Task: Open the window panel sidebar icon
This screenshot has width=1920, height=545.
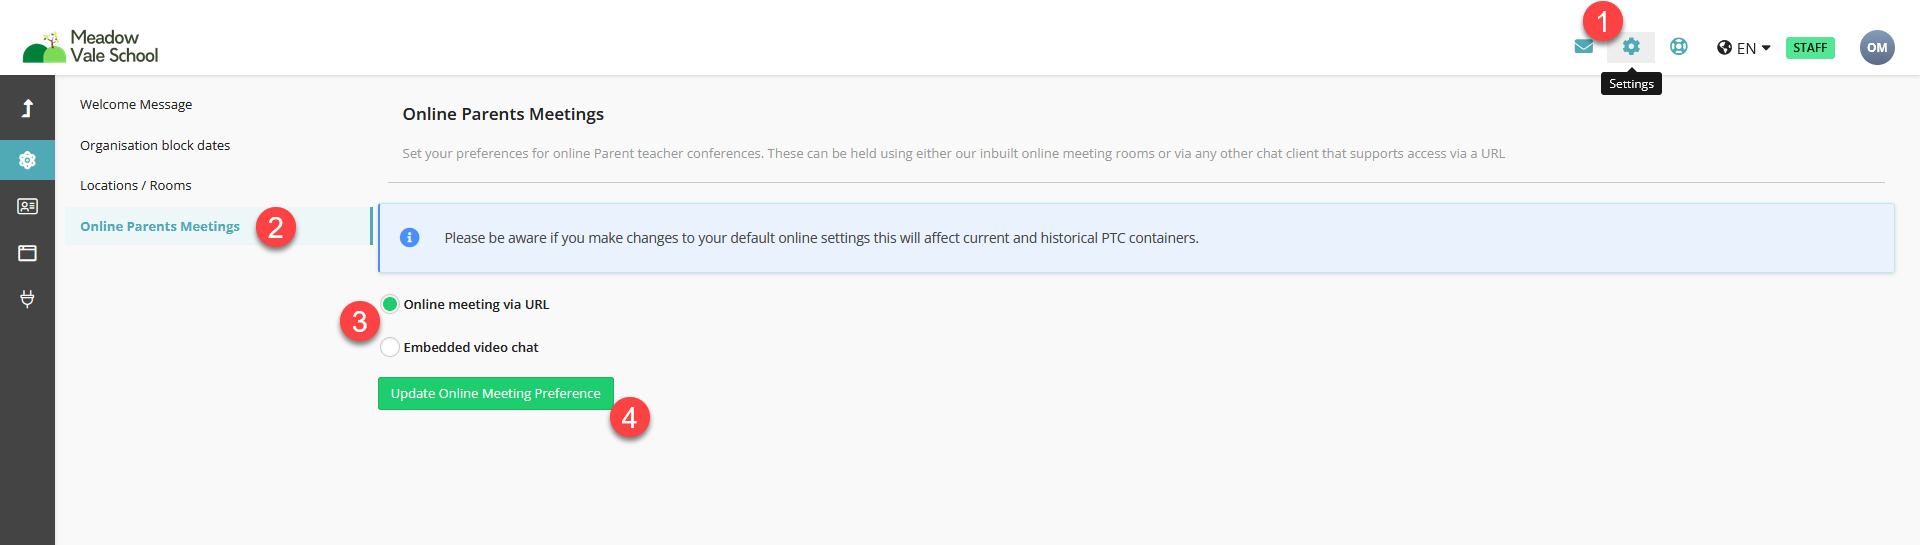Action: pos(27,253)
